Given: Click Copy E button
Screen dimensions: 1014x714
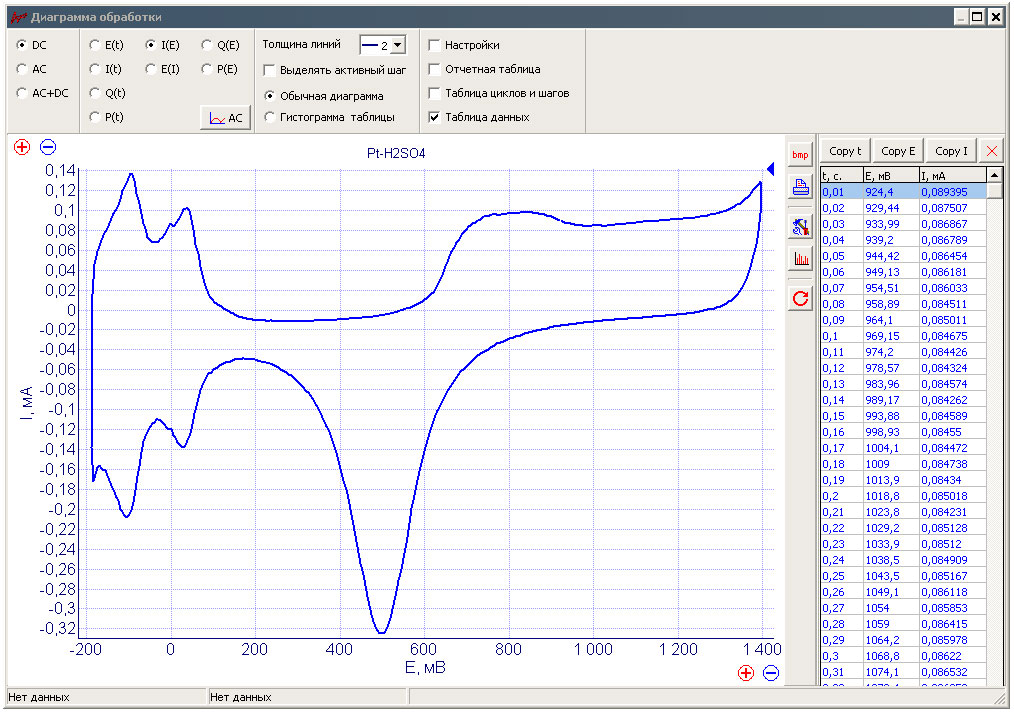Looking at the screenshot, I should pos(898,151).
